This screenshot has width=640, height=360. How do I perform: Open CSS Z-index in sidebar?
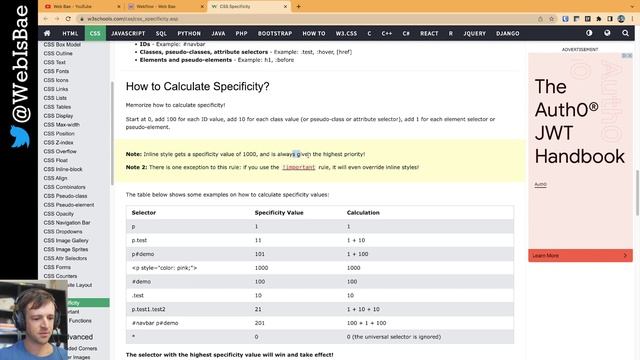tap(58, 143)
